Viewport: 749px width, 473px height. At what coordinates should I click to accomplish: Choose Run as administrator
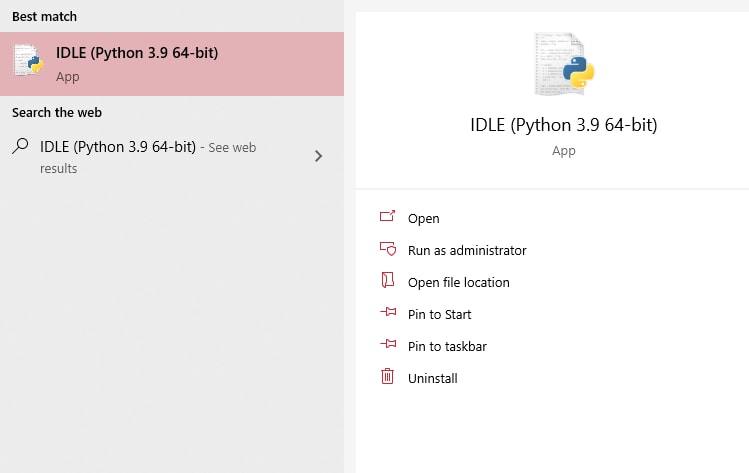coord(467,250)
